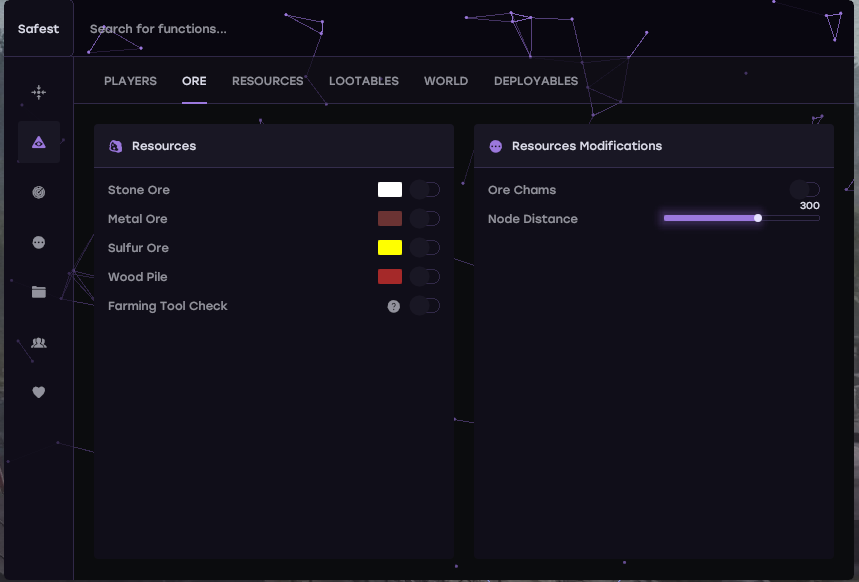Screen dimensions: 859x582
Task: Select the purple eye triangle sidebar icon
Action: pyautogui.click(x=39, y=143)
